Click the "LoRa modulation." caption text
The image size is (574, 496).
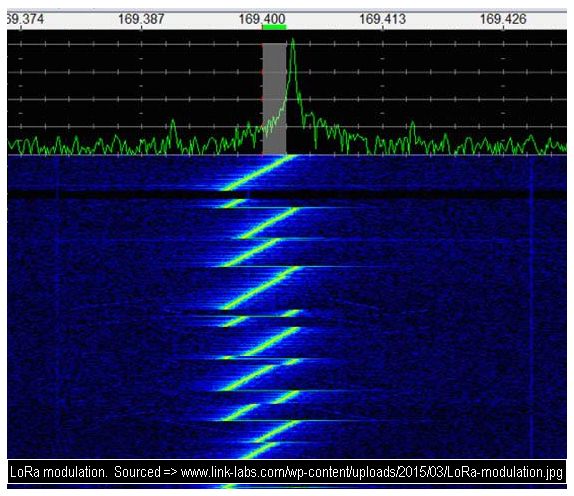59,472
